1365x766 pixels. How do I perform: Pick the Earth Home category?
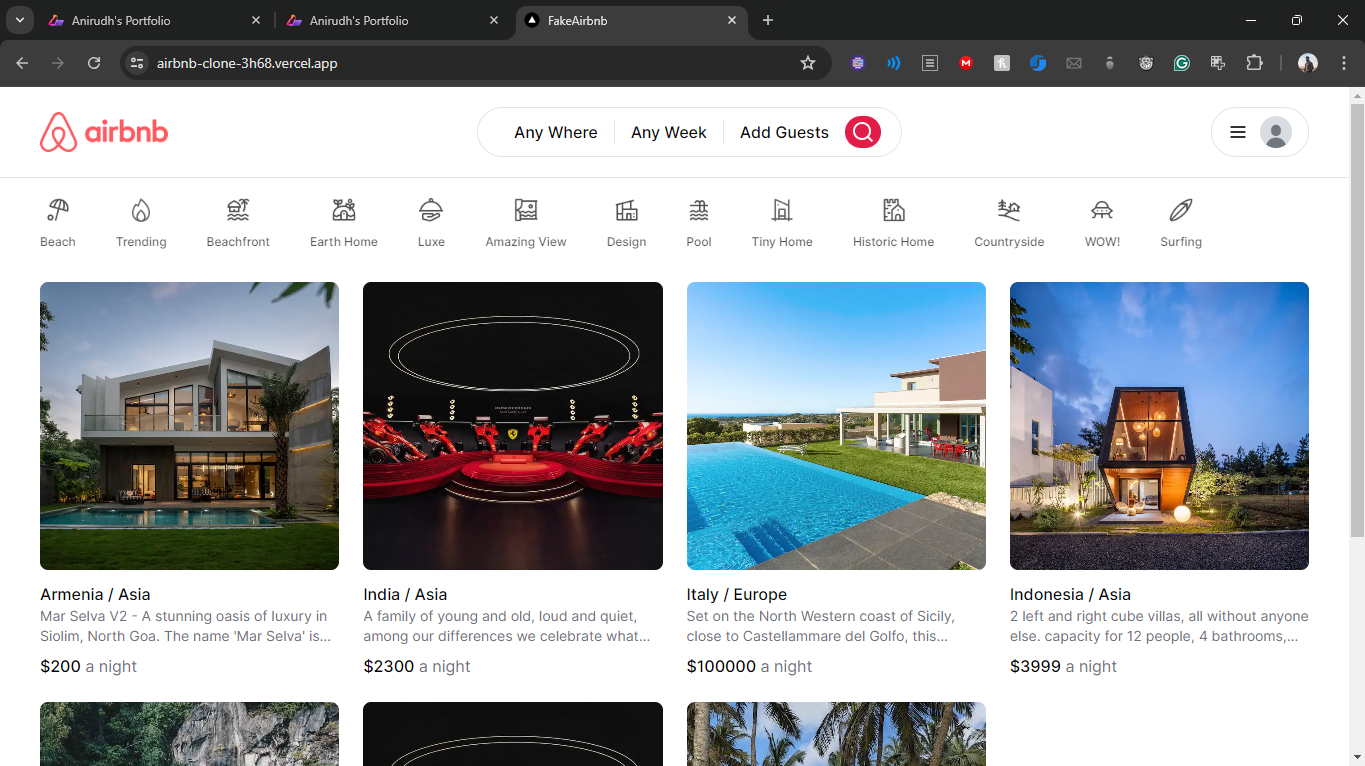pos(344,223)
